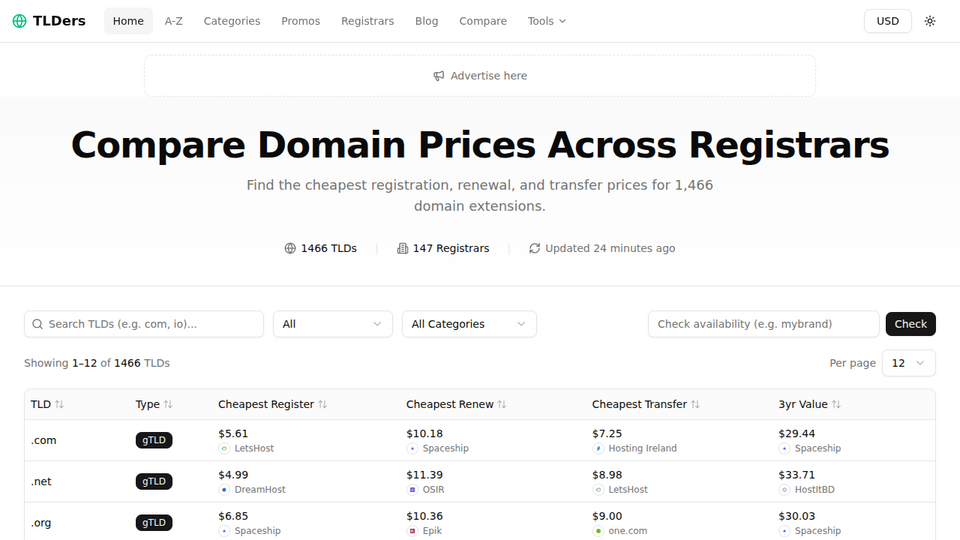Open the USD currency selector
Image resolution: width=960 pixels, height=540 pixels.
pyautogui.click(x=887, y=21)
